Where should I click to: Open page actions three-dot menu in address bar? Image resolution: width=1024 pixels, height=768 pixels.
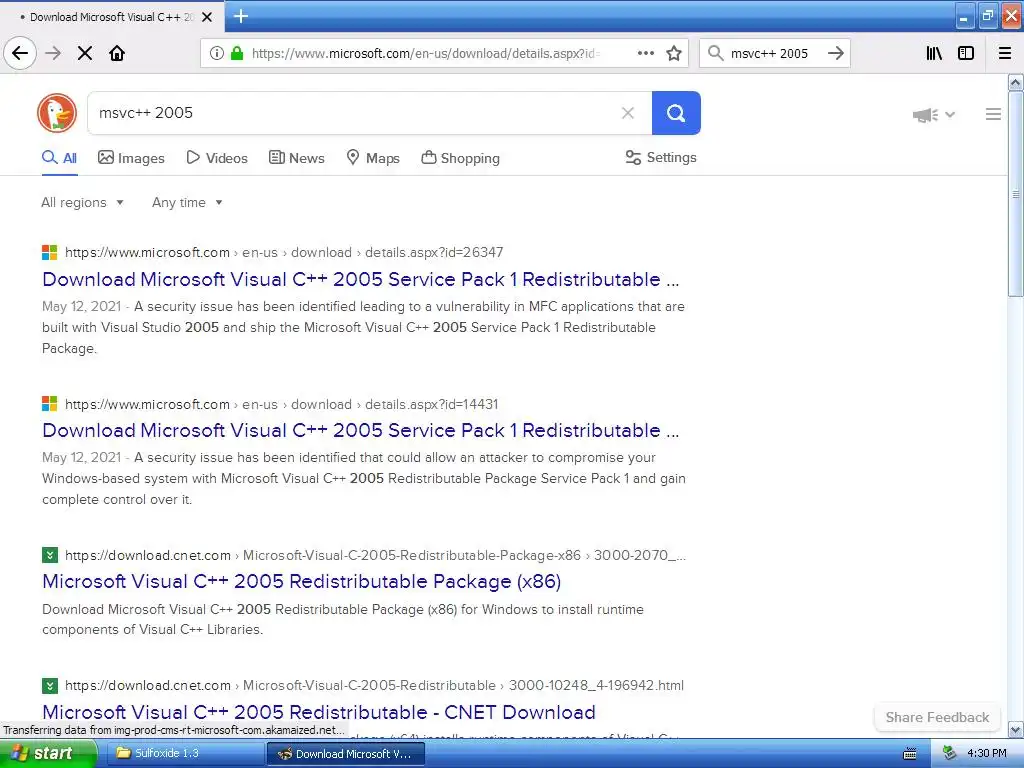coord(645,53)
